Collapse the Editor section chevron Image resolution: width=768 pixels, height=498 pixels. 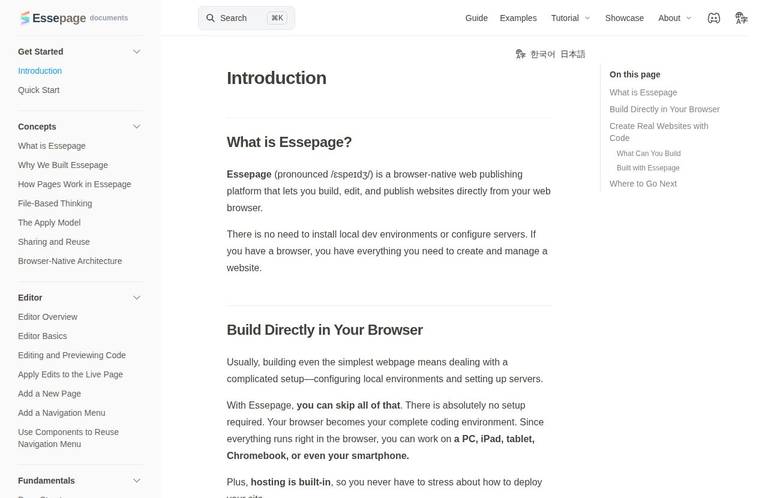click(137, 297)
